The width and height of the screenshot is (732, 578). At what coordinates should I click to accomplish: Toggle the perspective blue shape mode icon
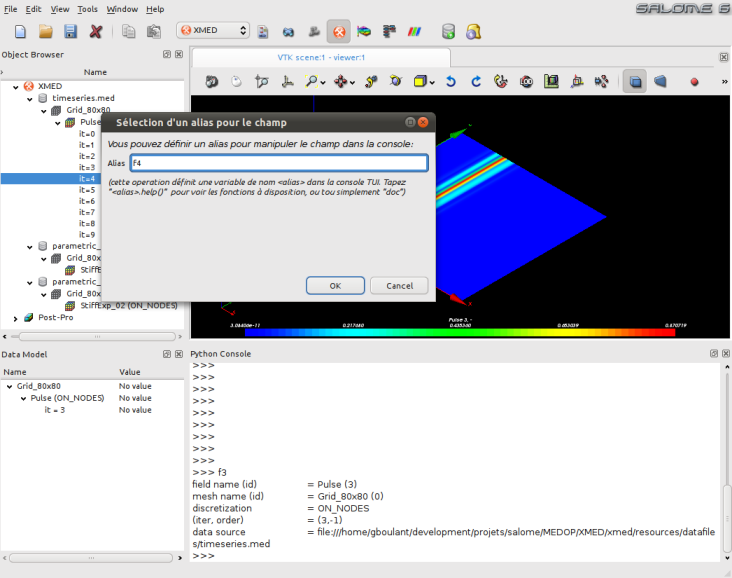pyautogui.click(x=660, y=82)
